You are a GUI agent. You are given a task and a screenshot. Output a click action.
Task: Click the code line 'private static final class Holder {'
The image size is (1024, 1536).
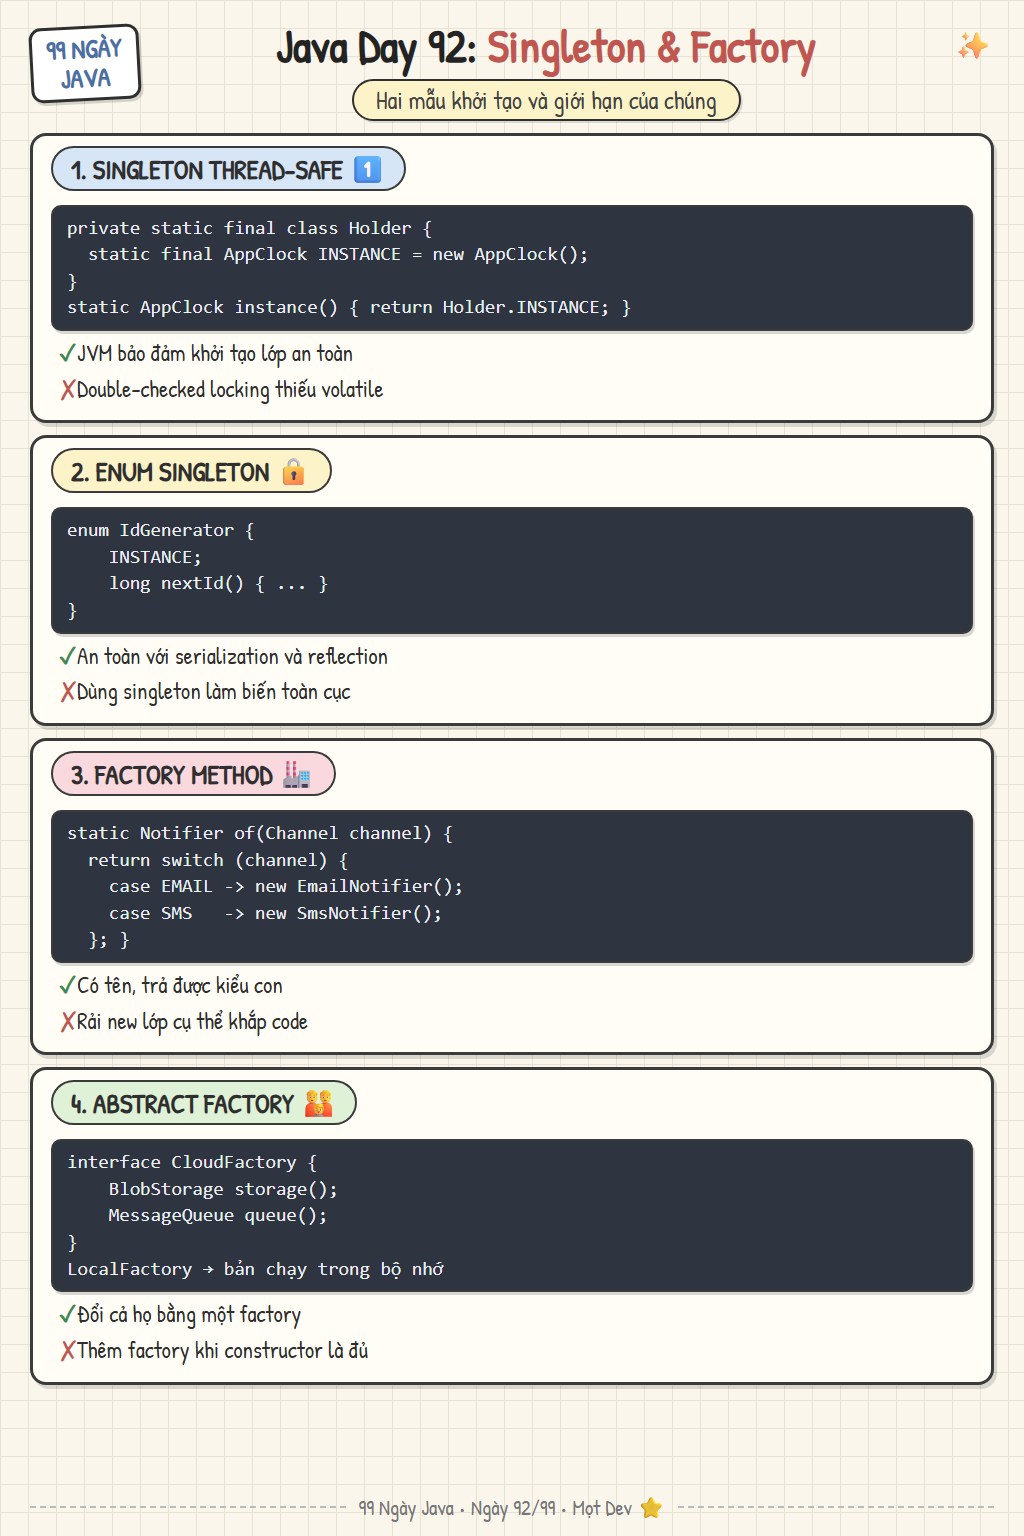point(249,228)
